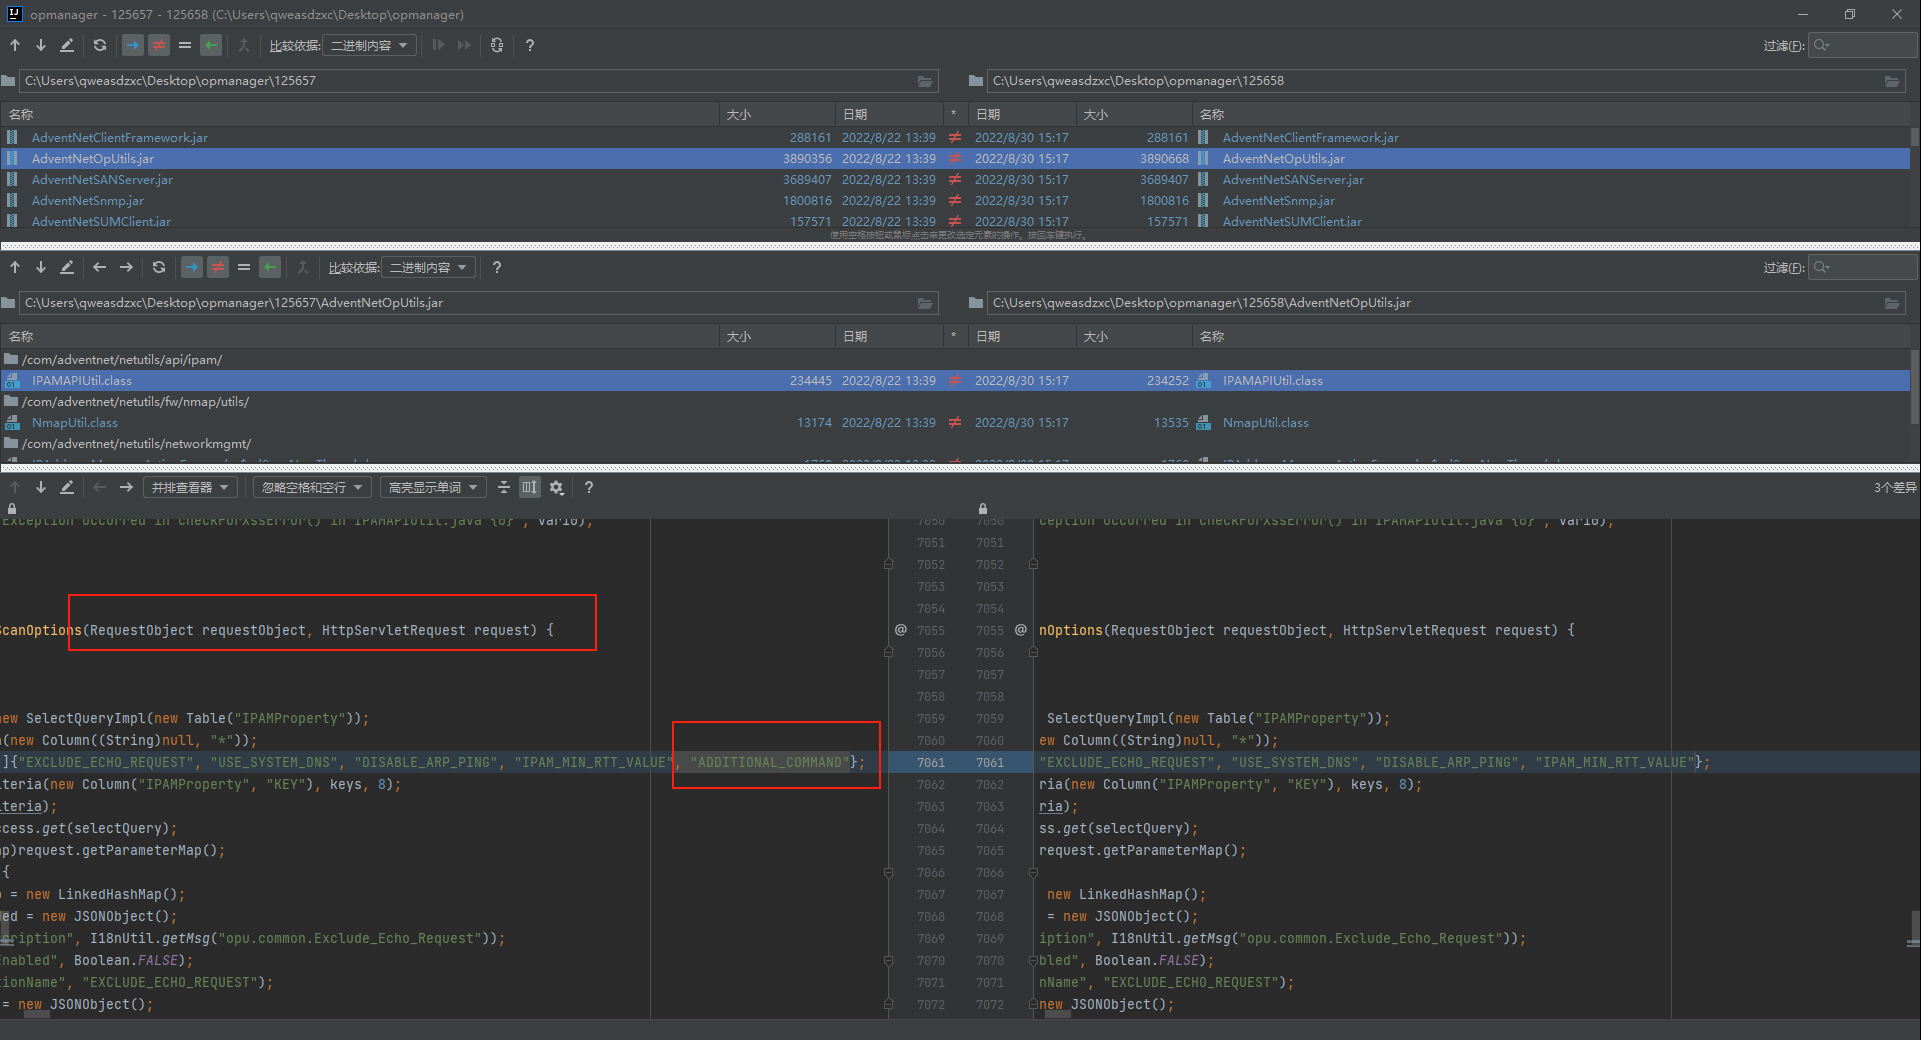Screen dimensions: 1921x1040
Task: Toggle the show-equal-files button in the jar comparison toolbar
Action: [x=243, y=267]
